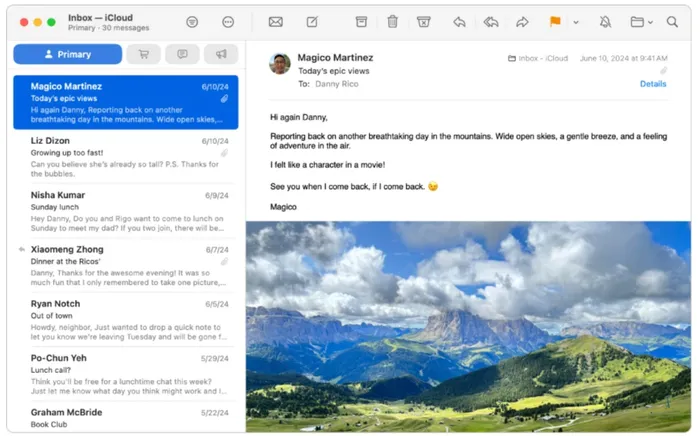The width and height of the screenshot is (700, 436).
Task: Open the search magnifier
Action: click(672, 21)
